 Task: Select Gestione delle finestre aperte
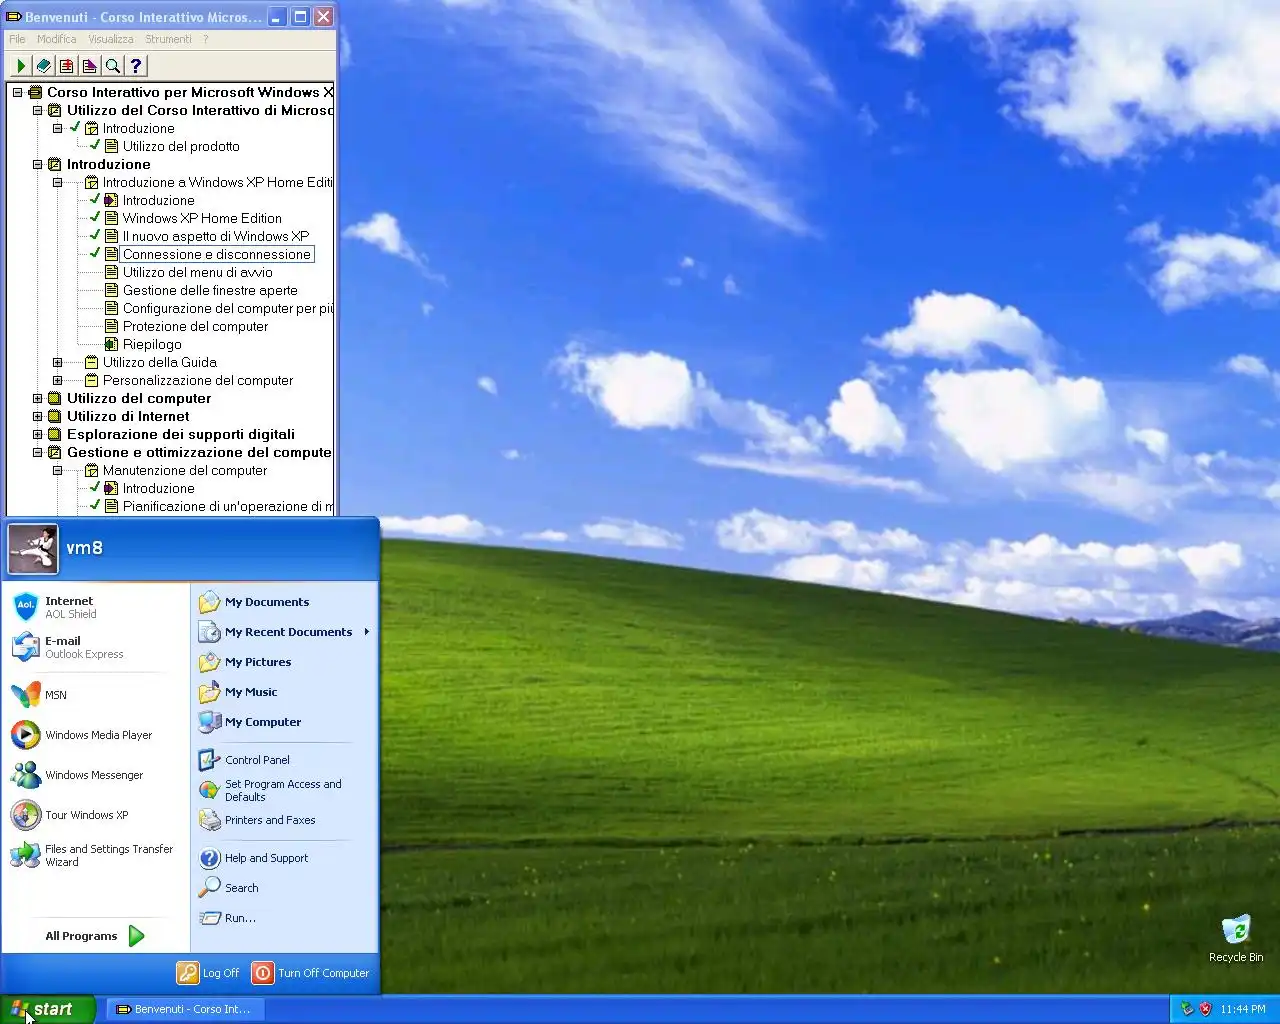point(210,290)
